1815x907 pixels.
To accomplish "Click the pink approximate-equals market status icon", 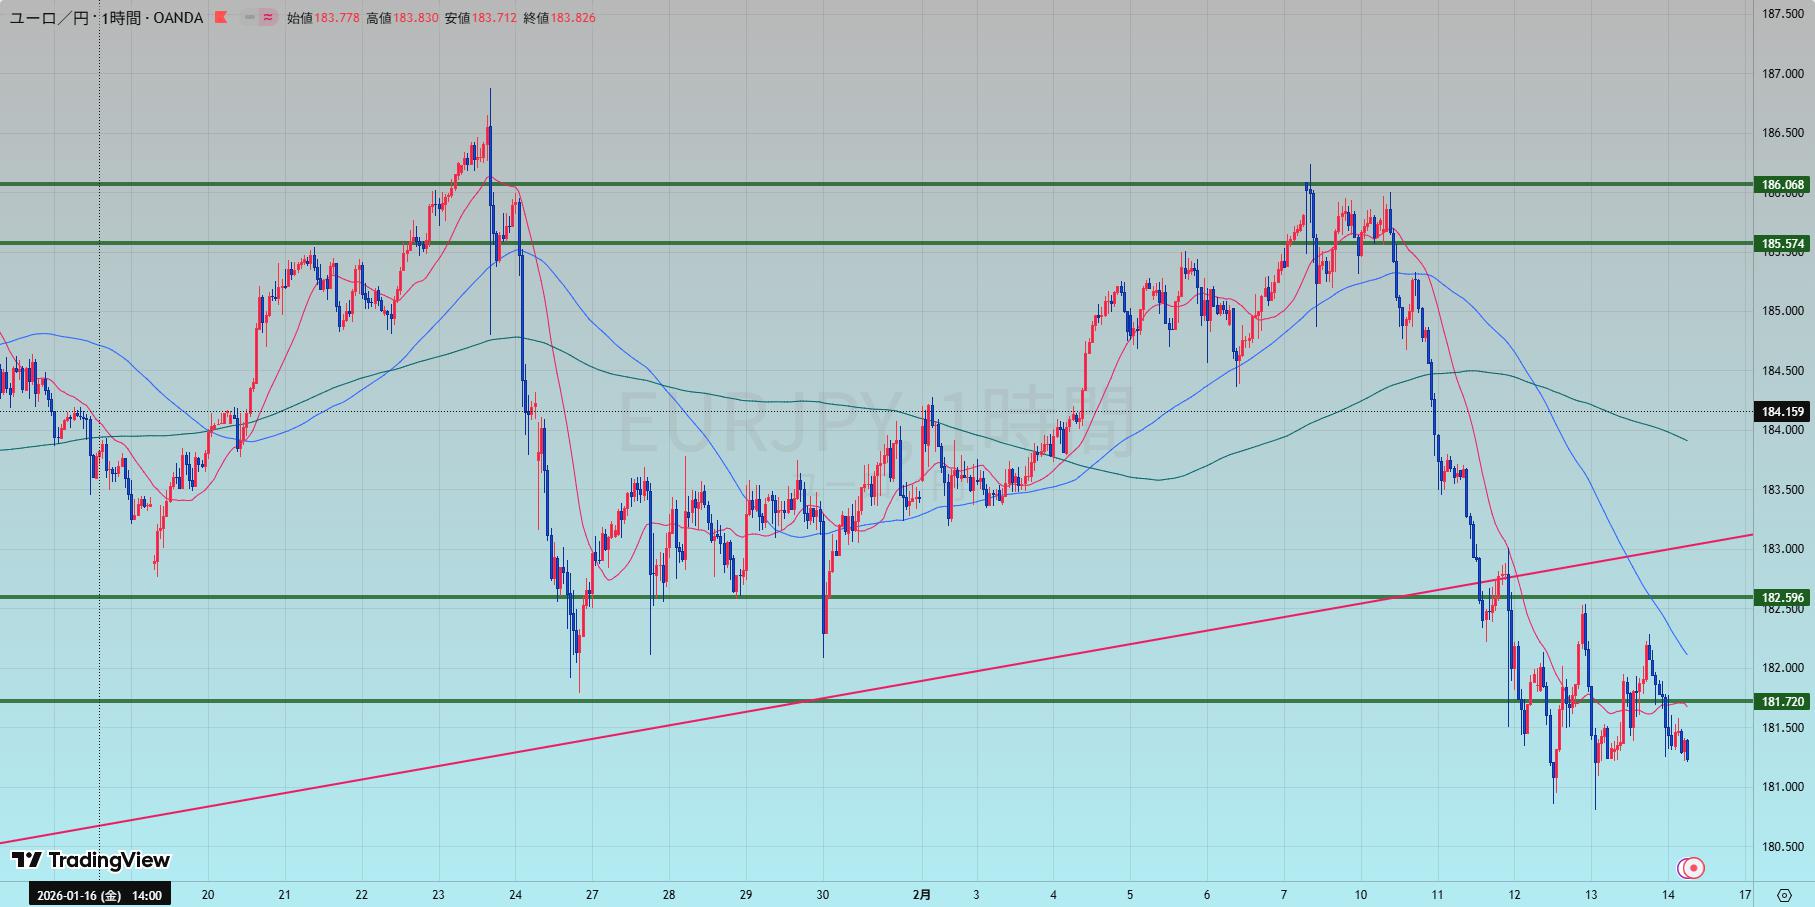I will (x=267, y=18).
